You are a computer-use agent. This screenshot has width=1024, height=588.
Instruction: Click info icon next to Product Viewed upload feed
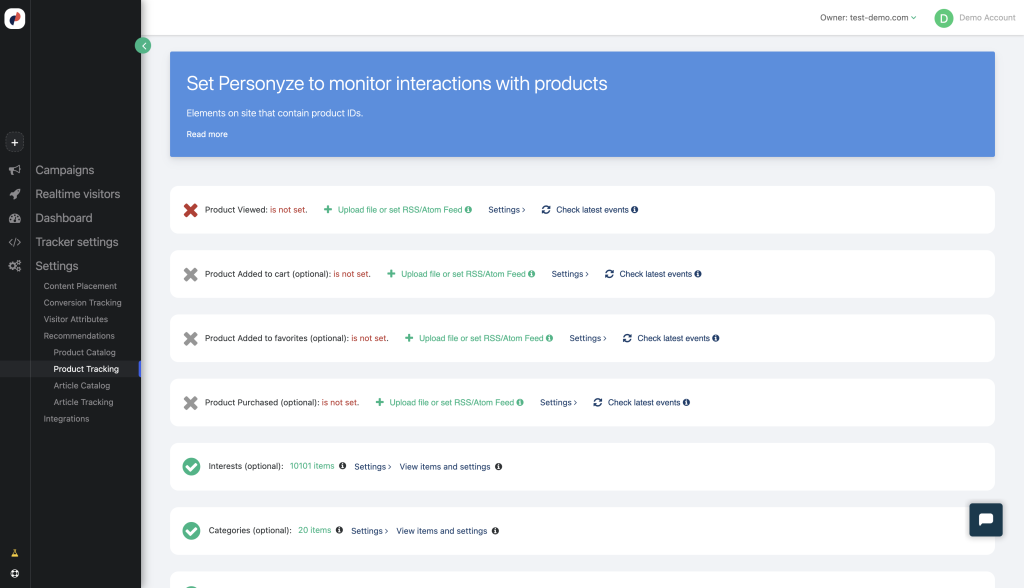coord(468,210)
